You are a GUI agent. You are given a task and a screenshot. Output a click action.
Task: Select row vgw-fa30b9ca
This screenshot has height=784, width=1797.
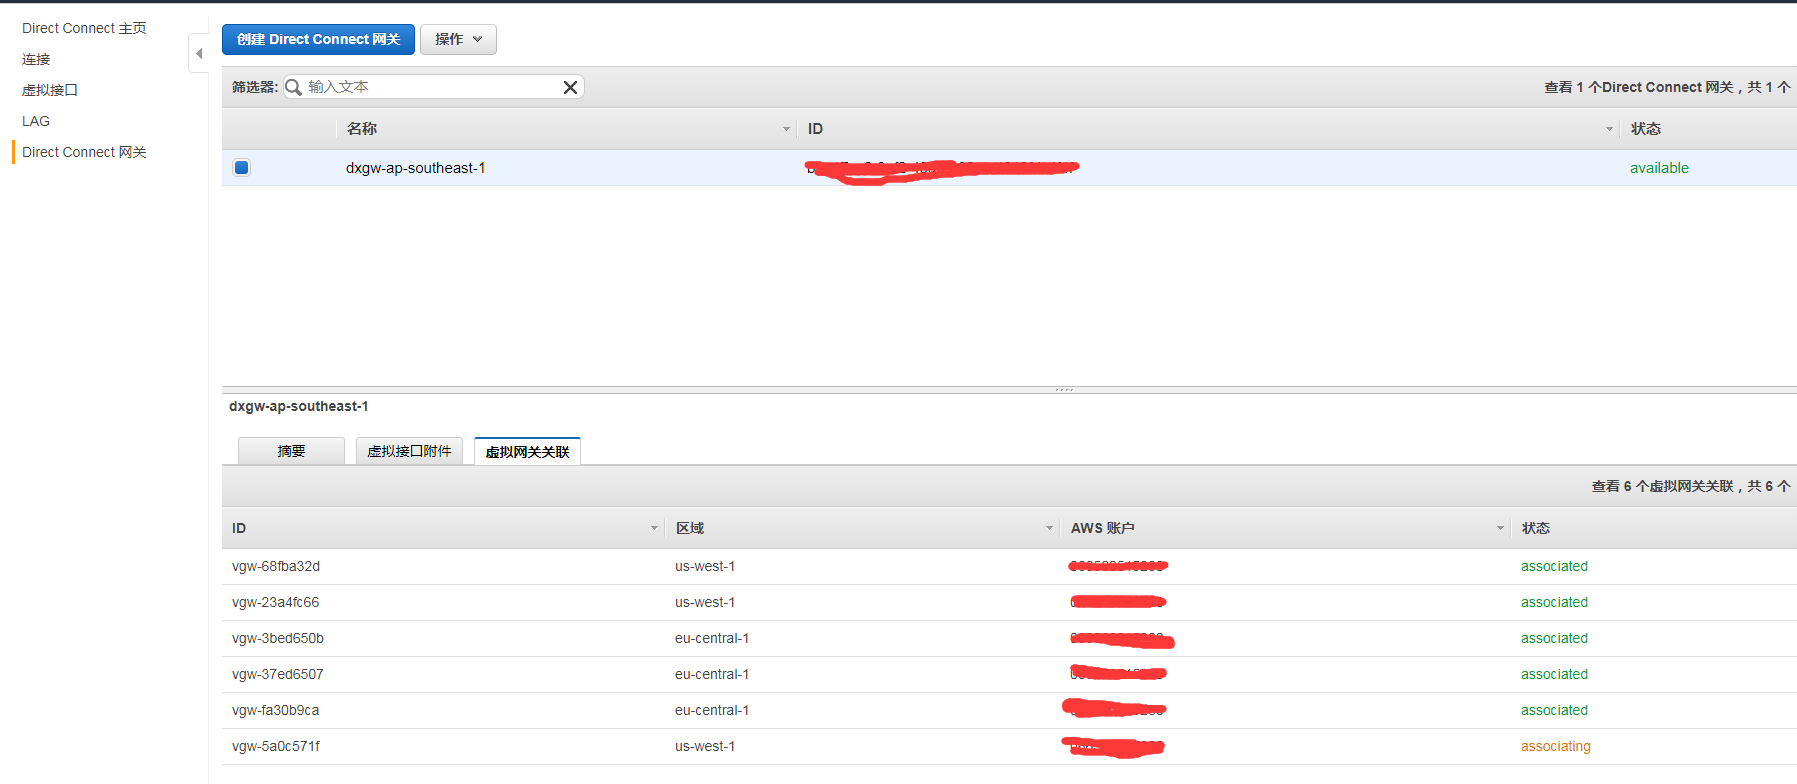pos(1009,710)
